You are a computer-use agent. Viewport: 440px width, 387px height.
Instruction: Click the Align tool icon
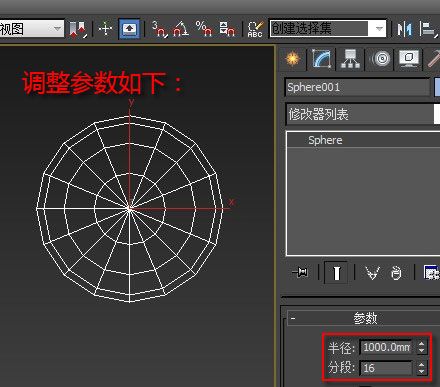point(428,29)
